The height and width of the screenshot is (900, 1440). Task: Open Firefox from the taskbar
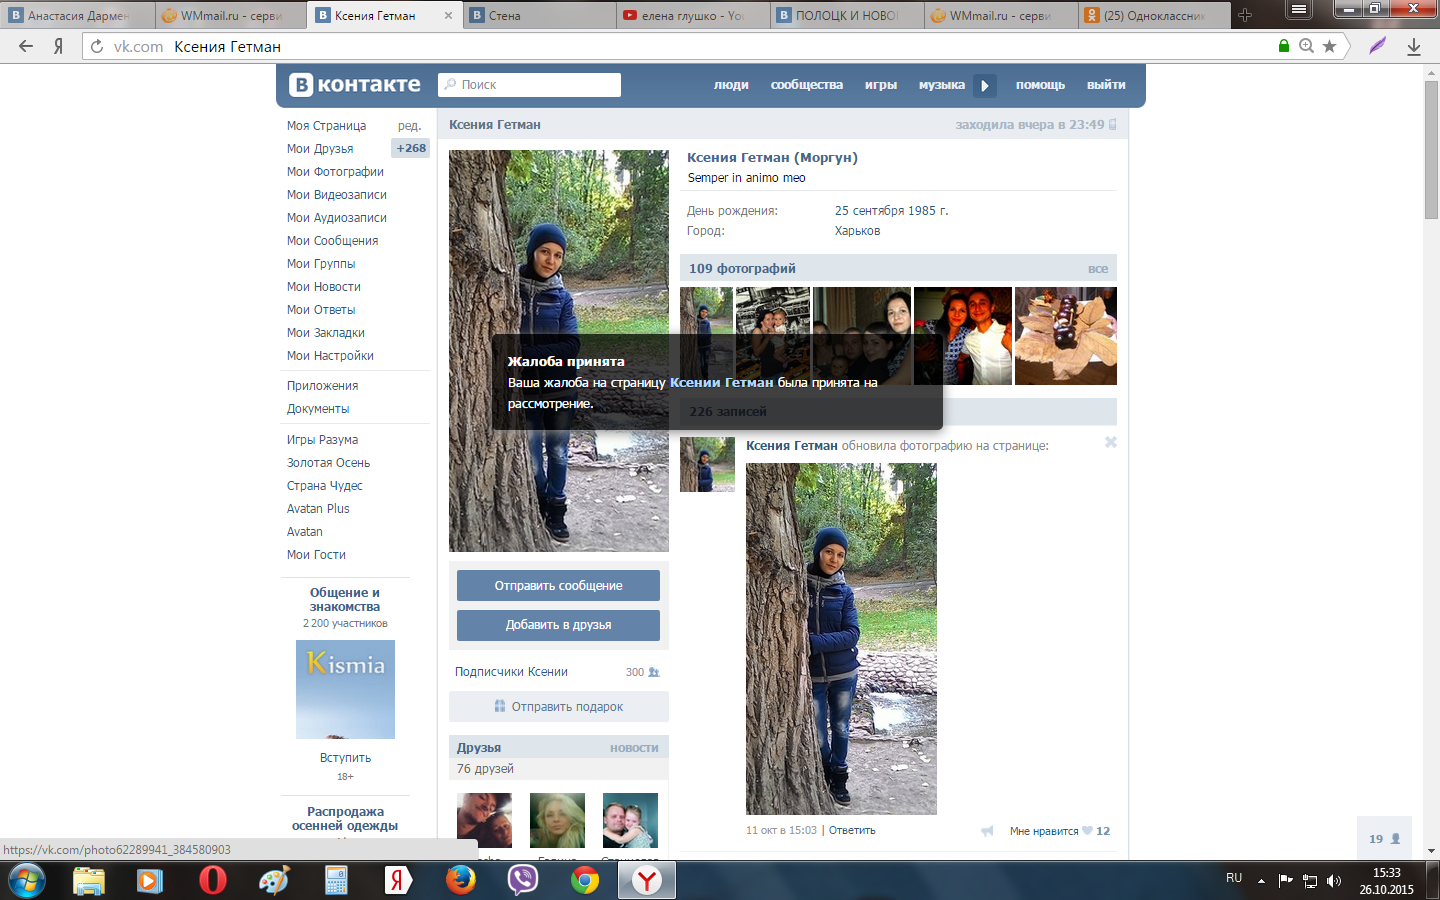click(x=461, y=880)
